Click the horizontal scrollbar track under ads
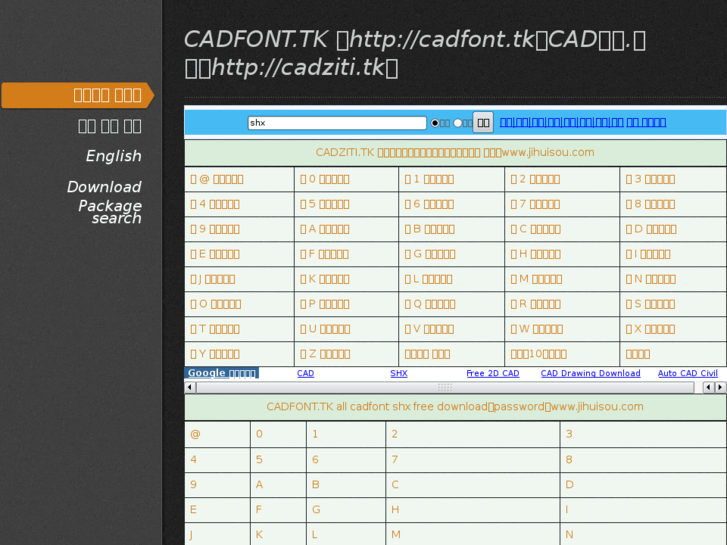Screen dimensions: 727x545 pos(445,387)
